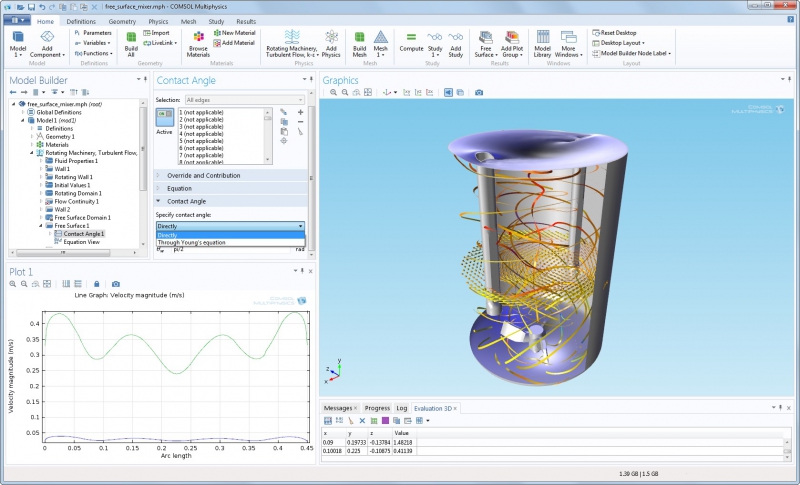Zoom to selection in Contact Angle panel
800x485 pixels.
[x=284, y=141]
